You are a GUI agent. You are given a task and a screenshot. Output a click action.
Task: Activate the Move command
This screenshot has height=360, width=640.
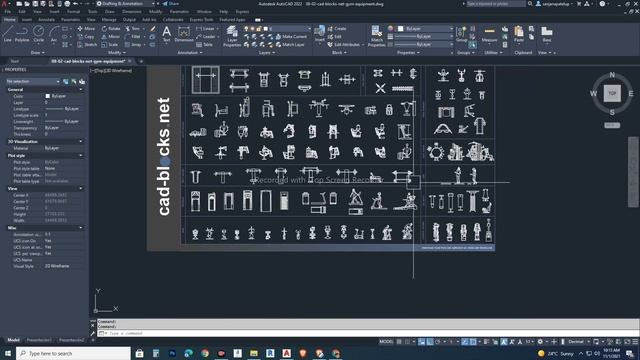pyautogui.click(x=86, y=29)
